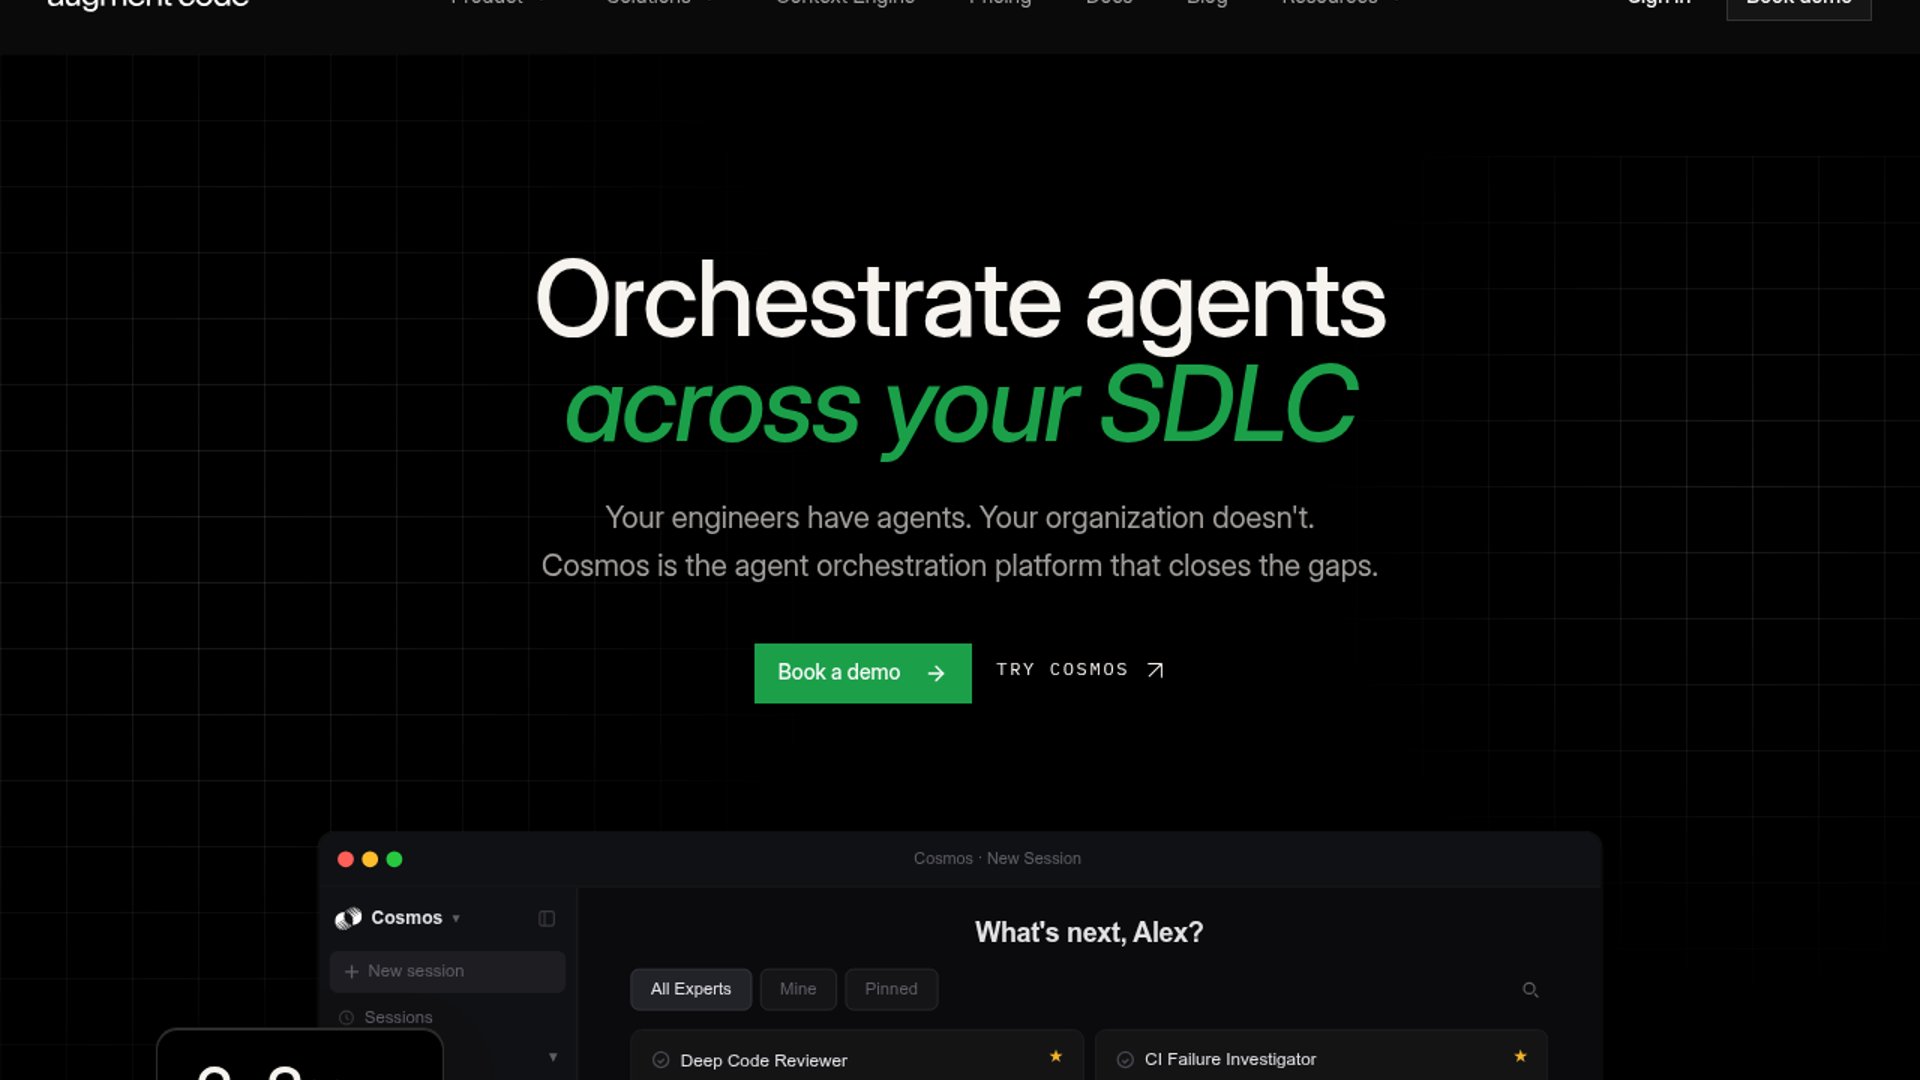Expand the arrow below Sessions in the sidebar
Viewport: 1920px width, 1080px height.
point(553,1057)
